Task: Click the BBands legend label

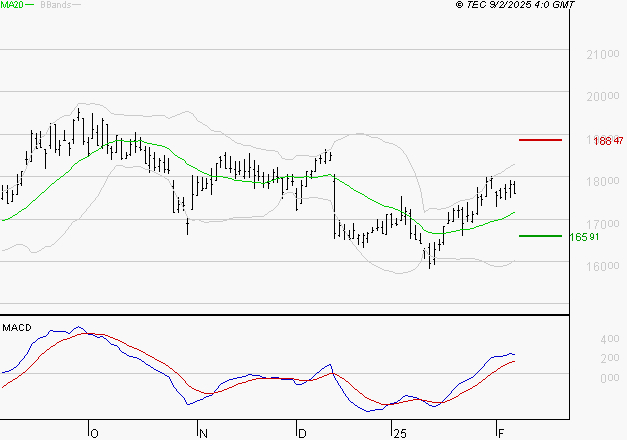Action: (56, 5)
